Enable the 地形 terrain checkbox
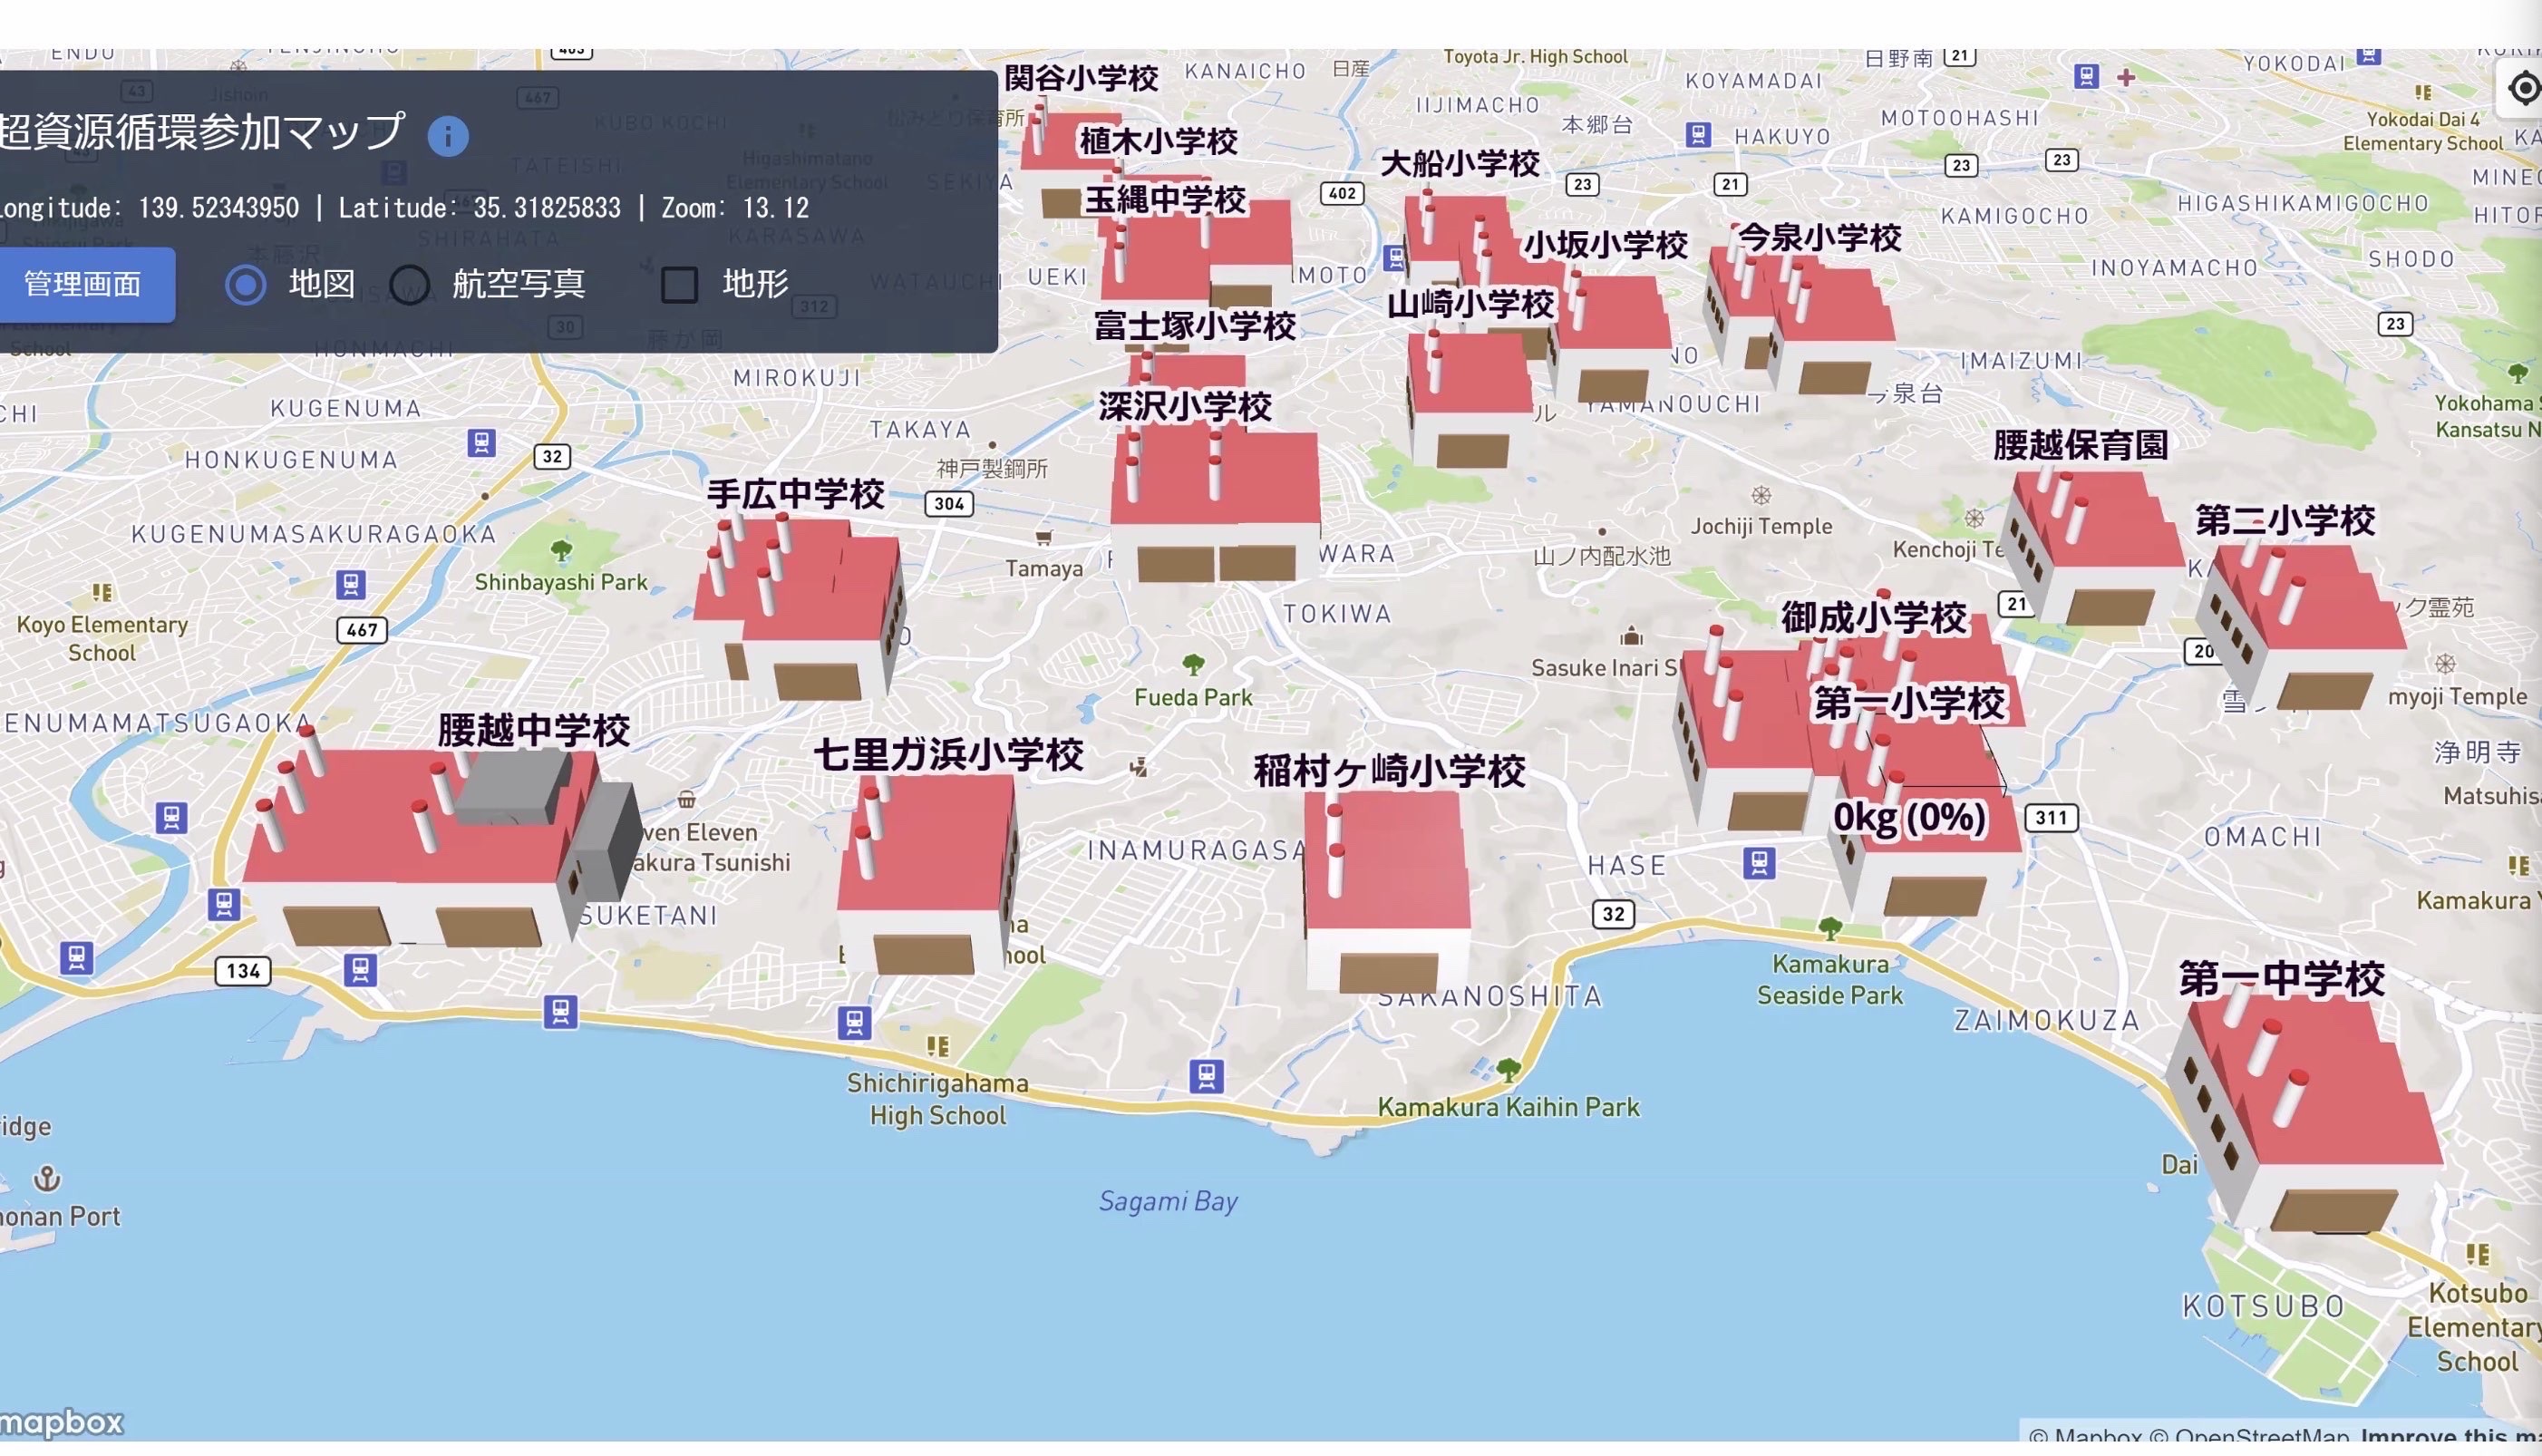Viewport: 2542px width, 1456px height. [679, 285]
